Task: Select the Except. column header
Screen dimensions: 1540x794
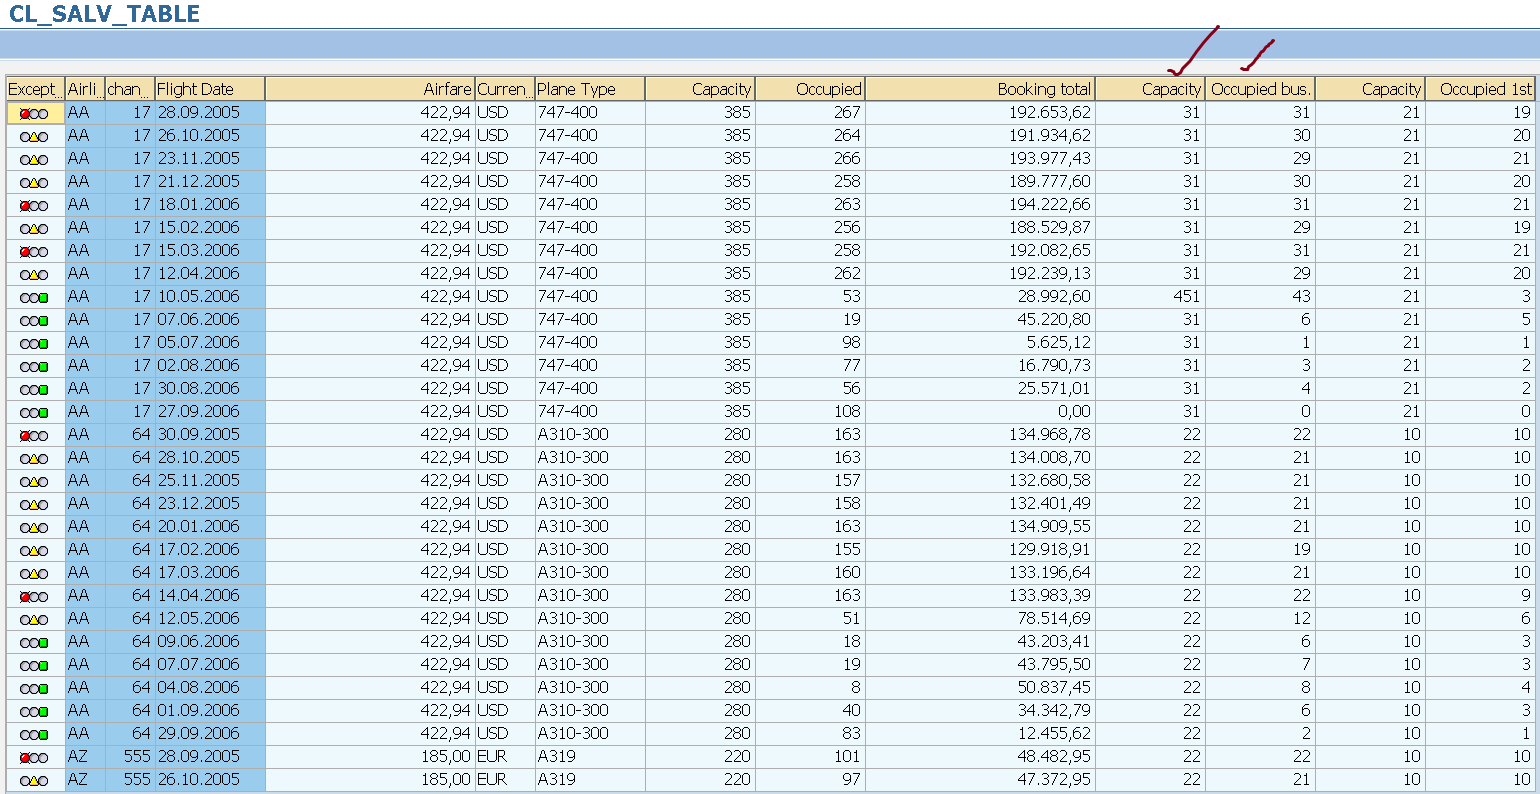Action: click(35, 89)
